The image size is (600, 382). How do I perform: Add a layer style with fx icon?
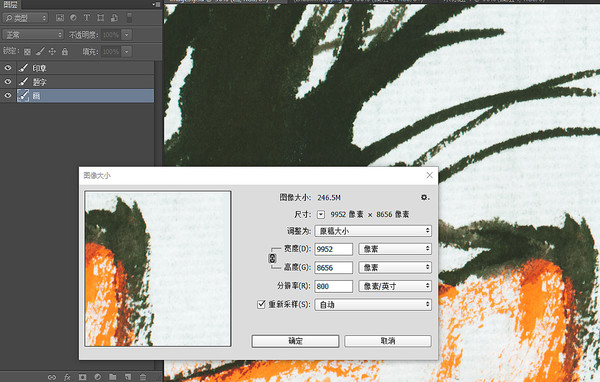click(67, 377)
